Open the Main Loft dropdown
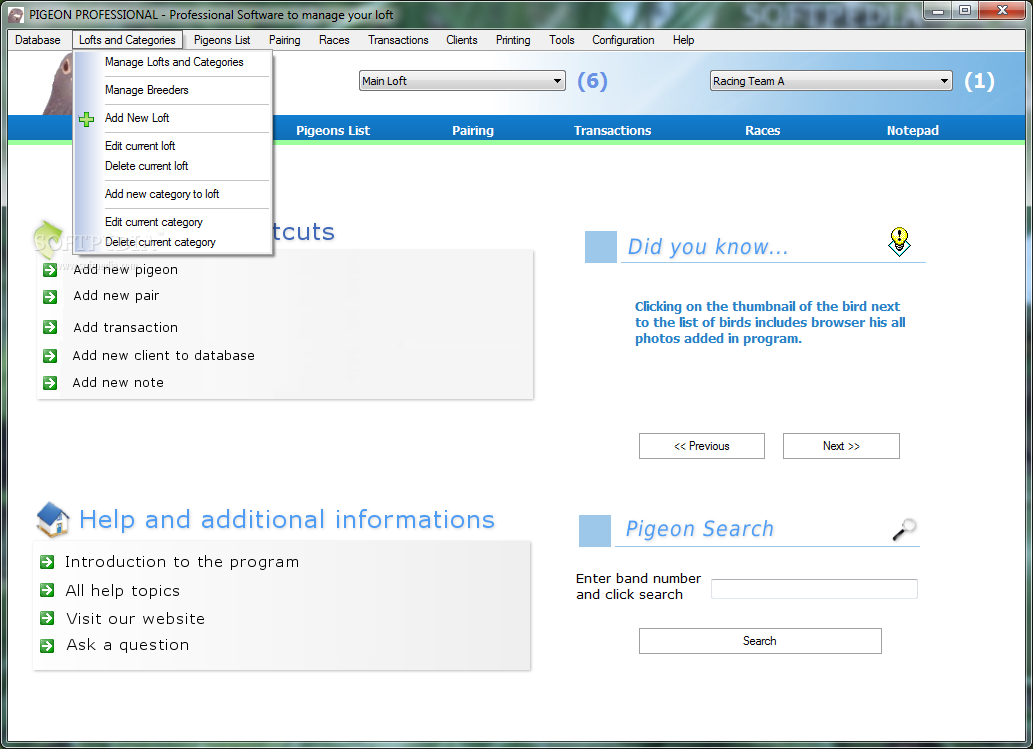 [x=462, y=81]
